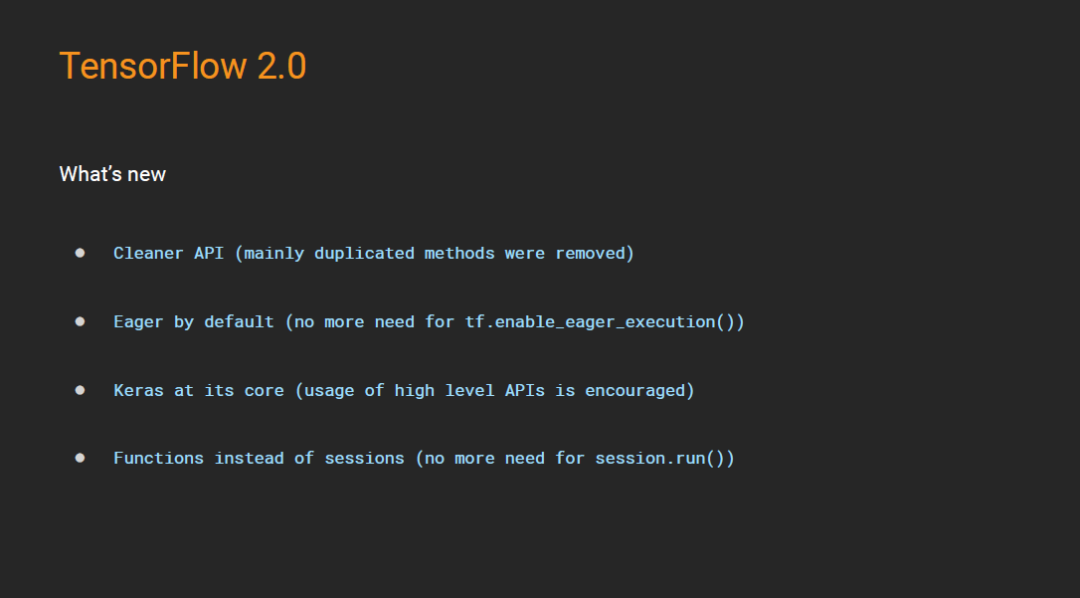Click the bullet beside Keras at its core
1080x598 pixels.
tap(80, 389)
